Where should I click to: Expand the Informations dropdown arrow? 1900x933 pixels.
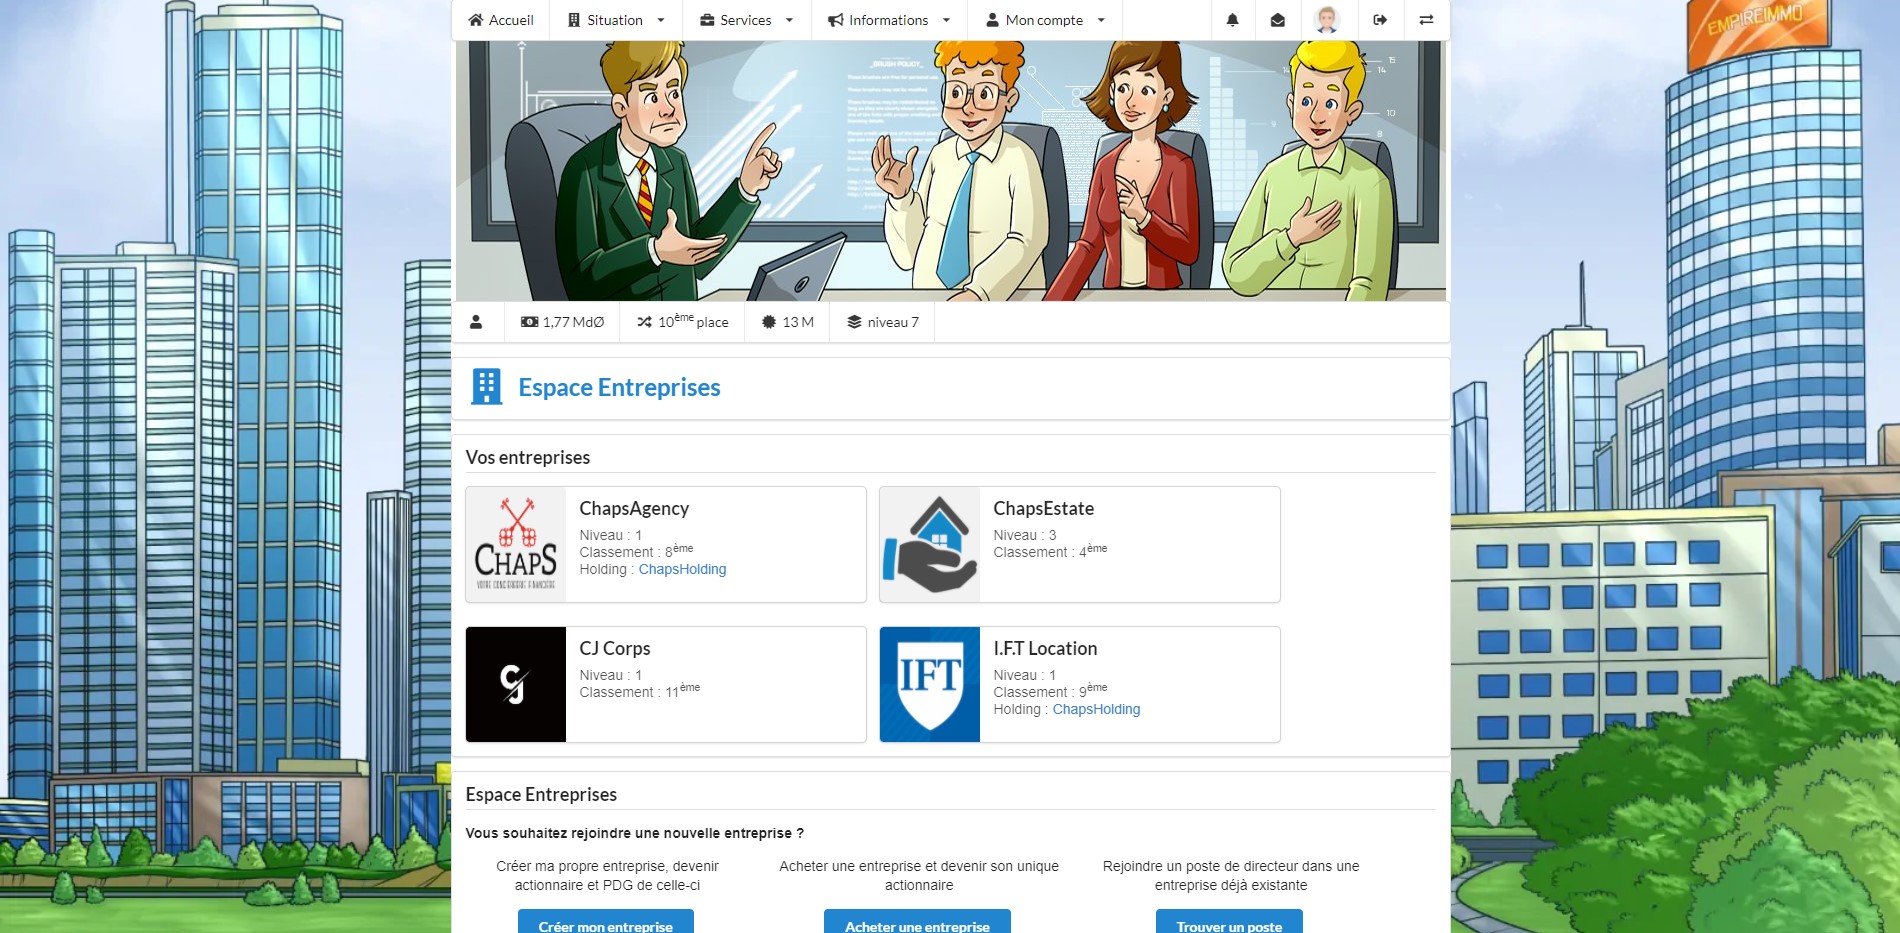click(946, 20)
